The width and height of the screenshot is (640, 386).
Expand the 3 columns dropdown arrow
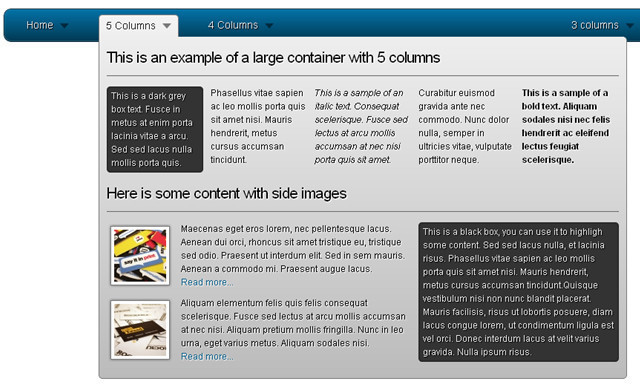(630, 26)
